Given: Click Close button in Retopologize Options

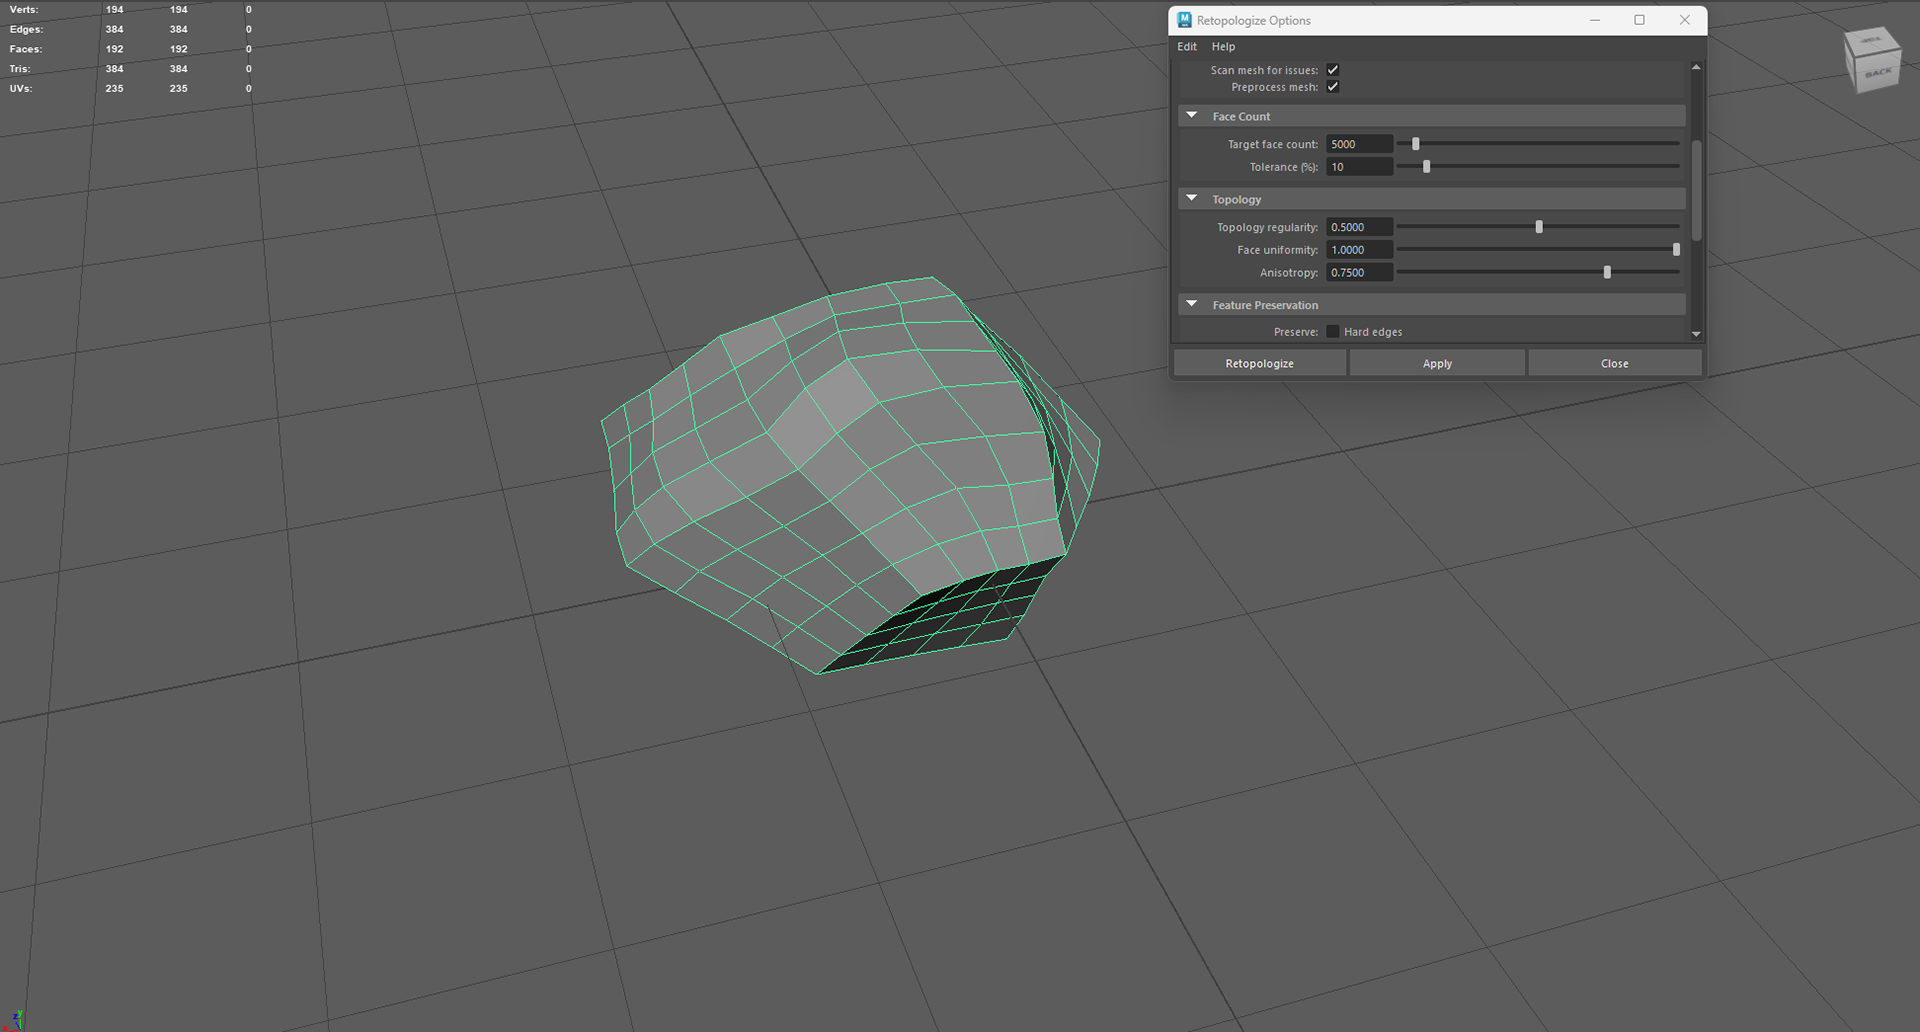Looking at the screenshot, I should click(x=1614, y=363).
